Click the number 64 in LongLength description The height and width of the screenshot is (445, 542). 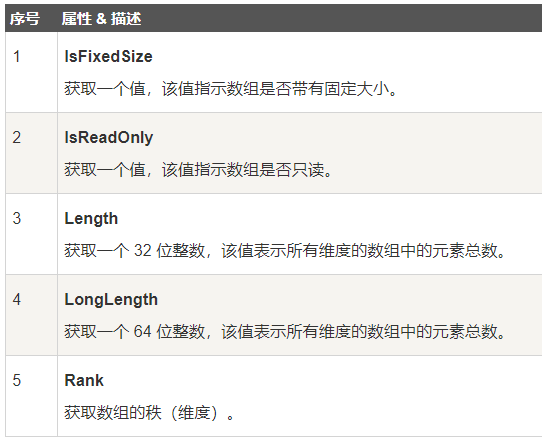point(143,332)
